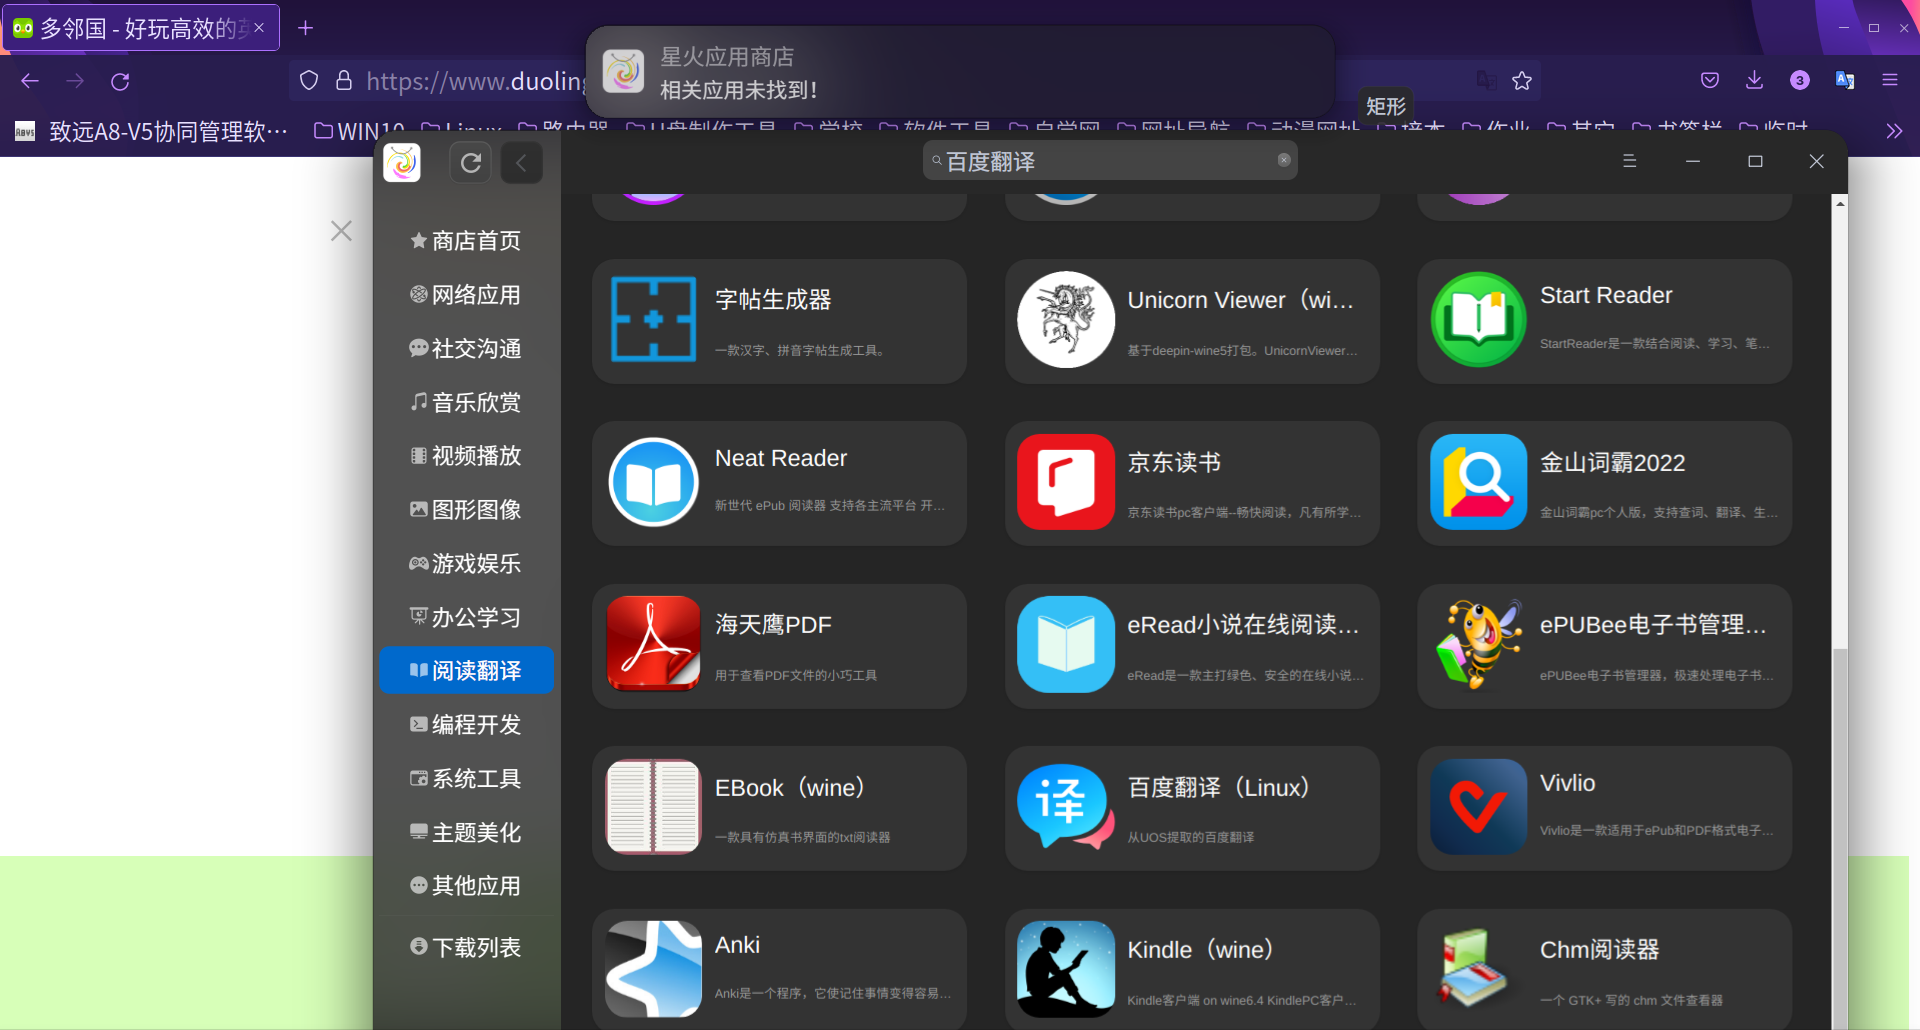Screen dimensions: 1920x1030
Task: Go back using the store back arrow
Action: (521, 162)
